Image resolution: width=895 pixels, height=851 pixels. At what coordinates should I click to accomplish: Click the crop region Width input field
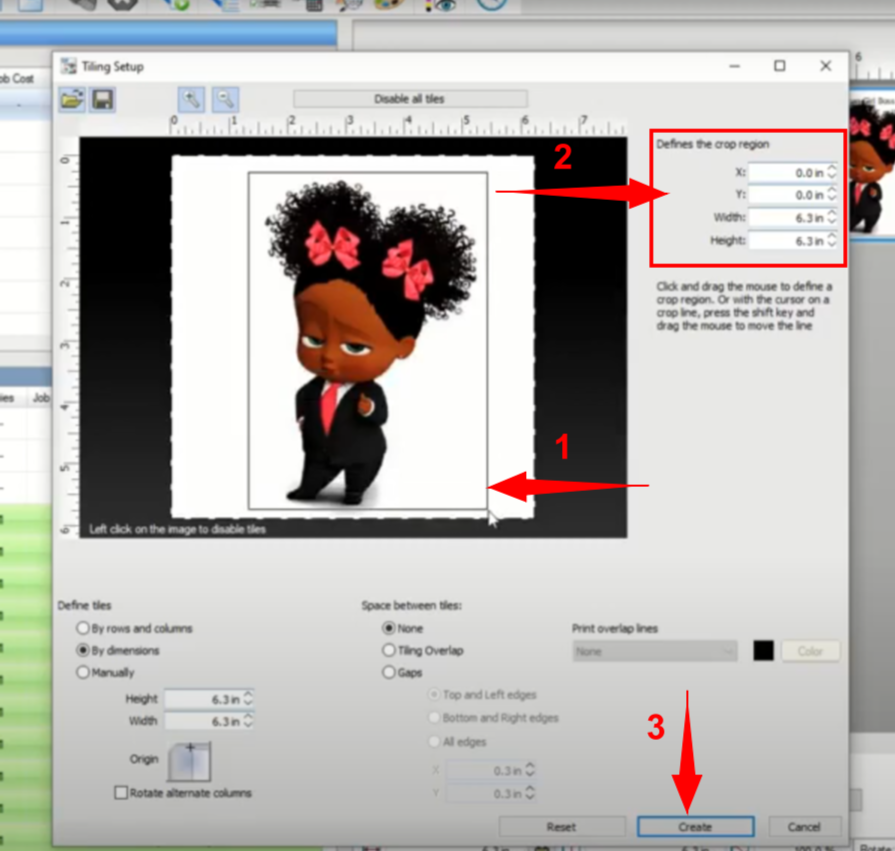(x=787, y=217)
